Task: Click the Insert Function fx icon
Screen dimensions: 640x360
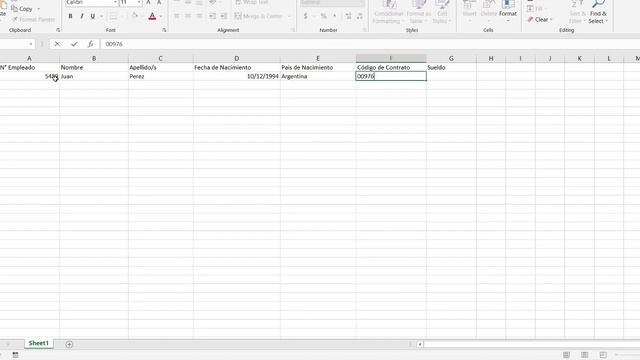Action: (90, 44)
